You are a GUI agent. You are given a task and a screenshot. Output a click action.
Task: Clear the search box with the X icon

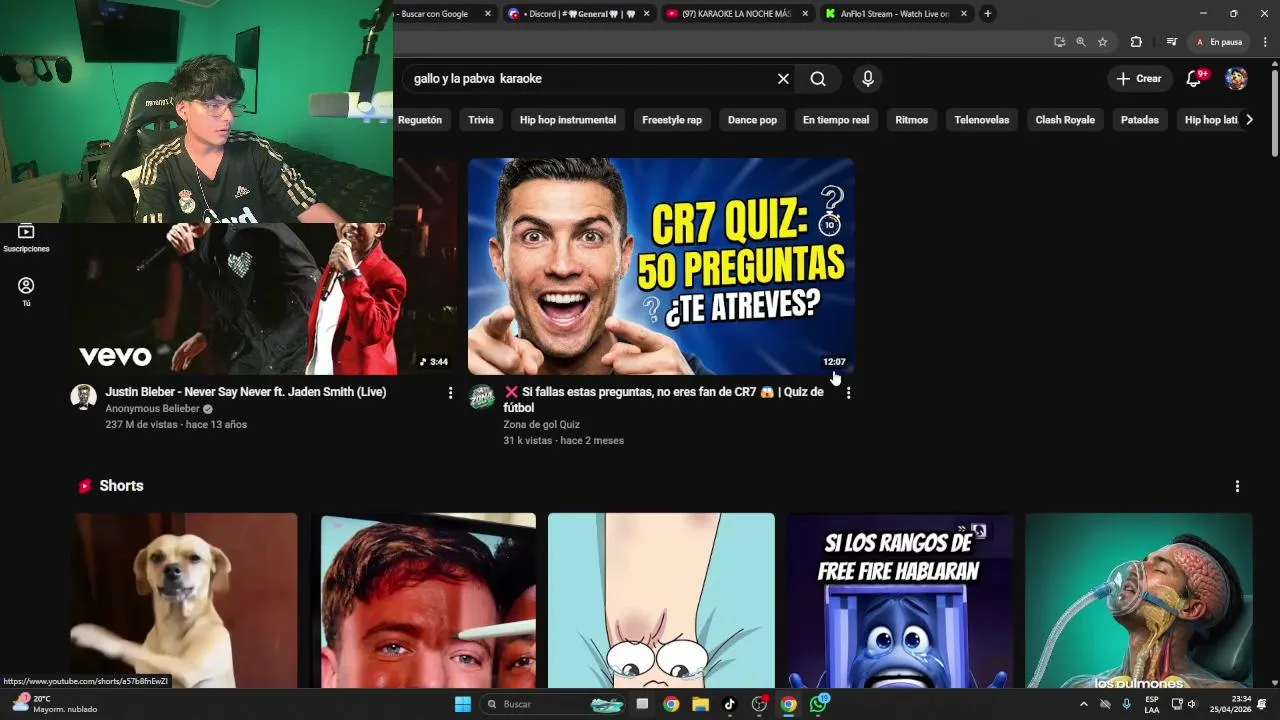pos(783,79)
